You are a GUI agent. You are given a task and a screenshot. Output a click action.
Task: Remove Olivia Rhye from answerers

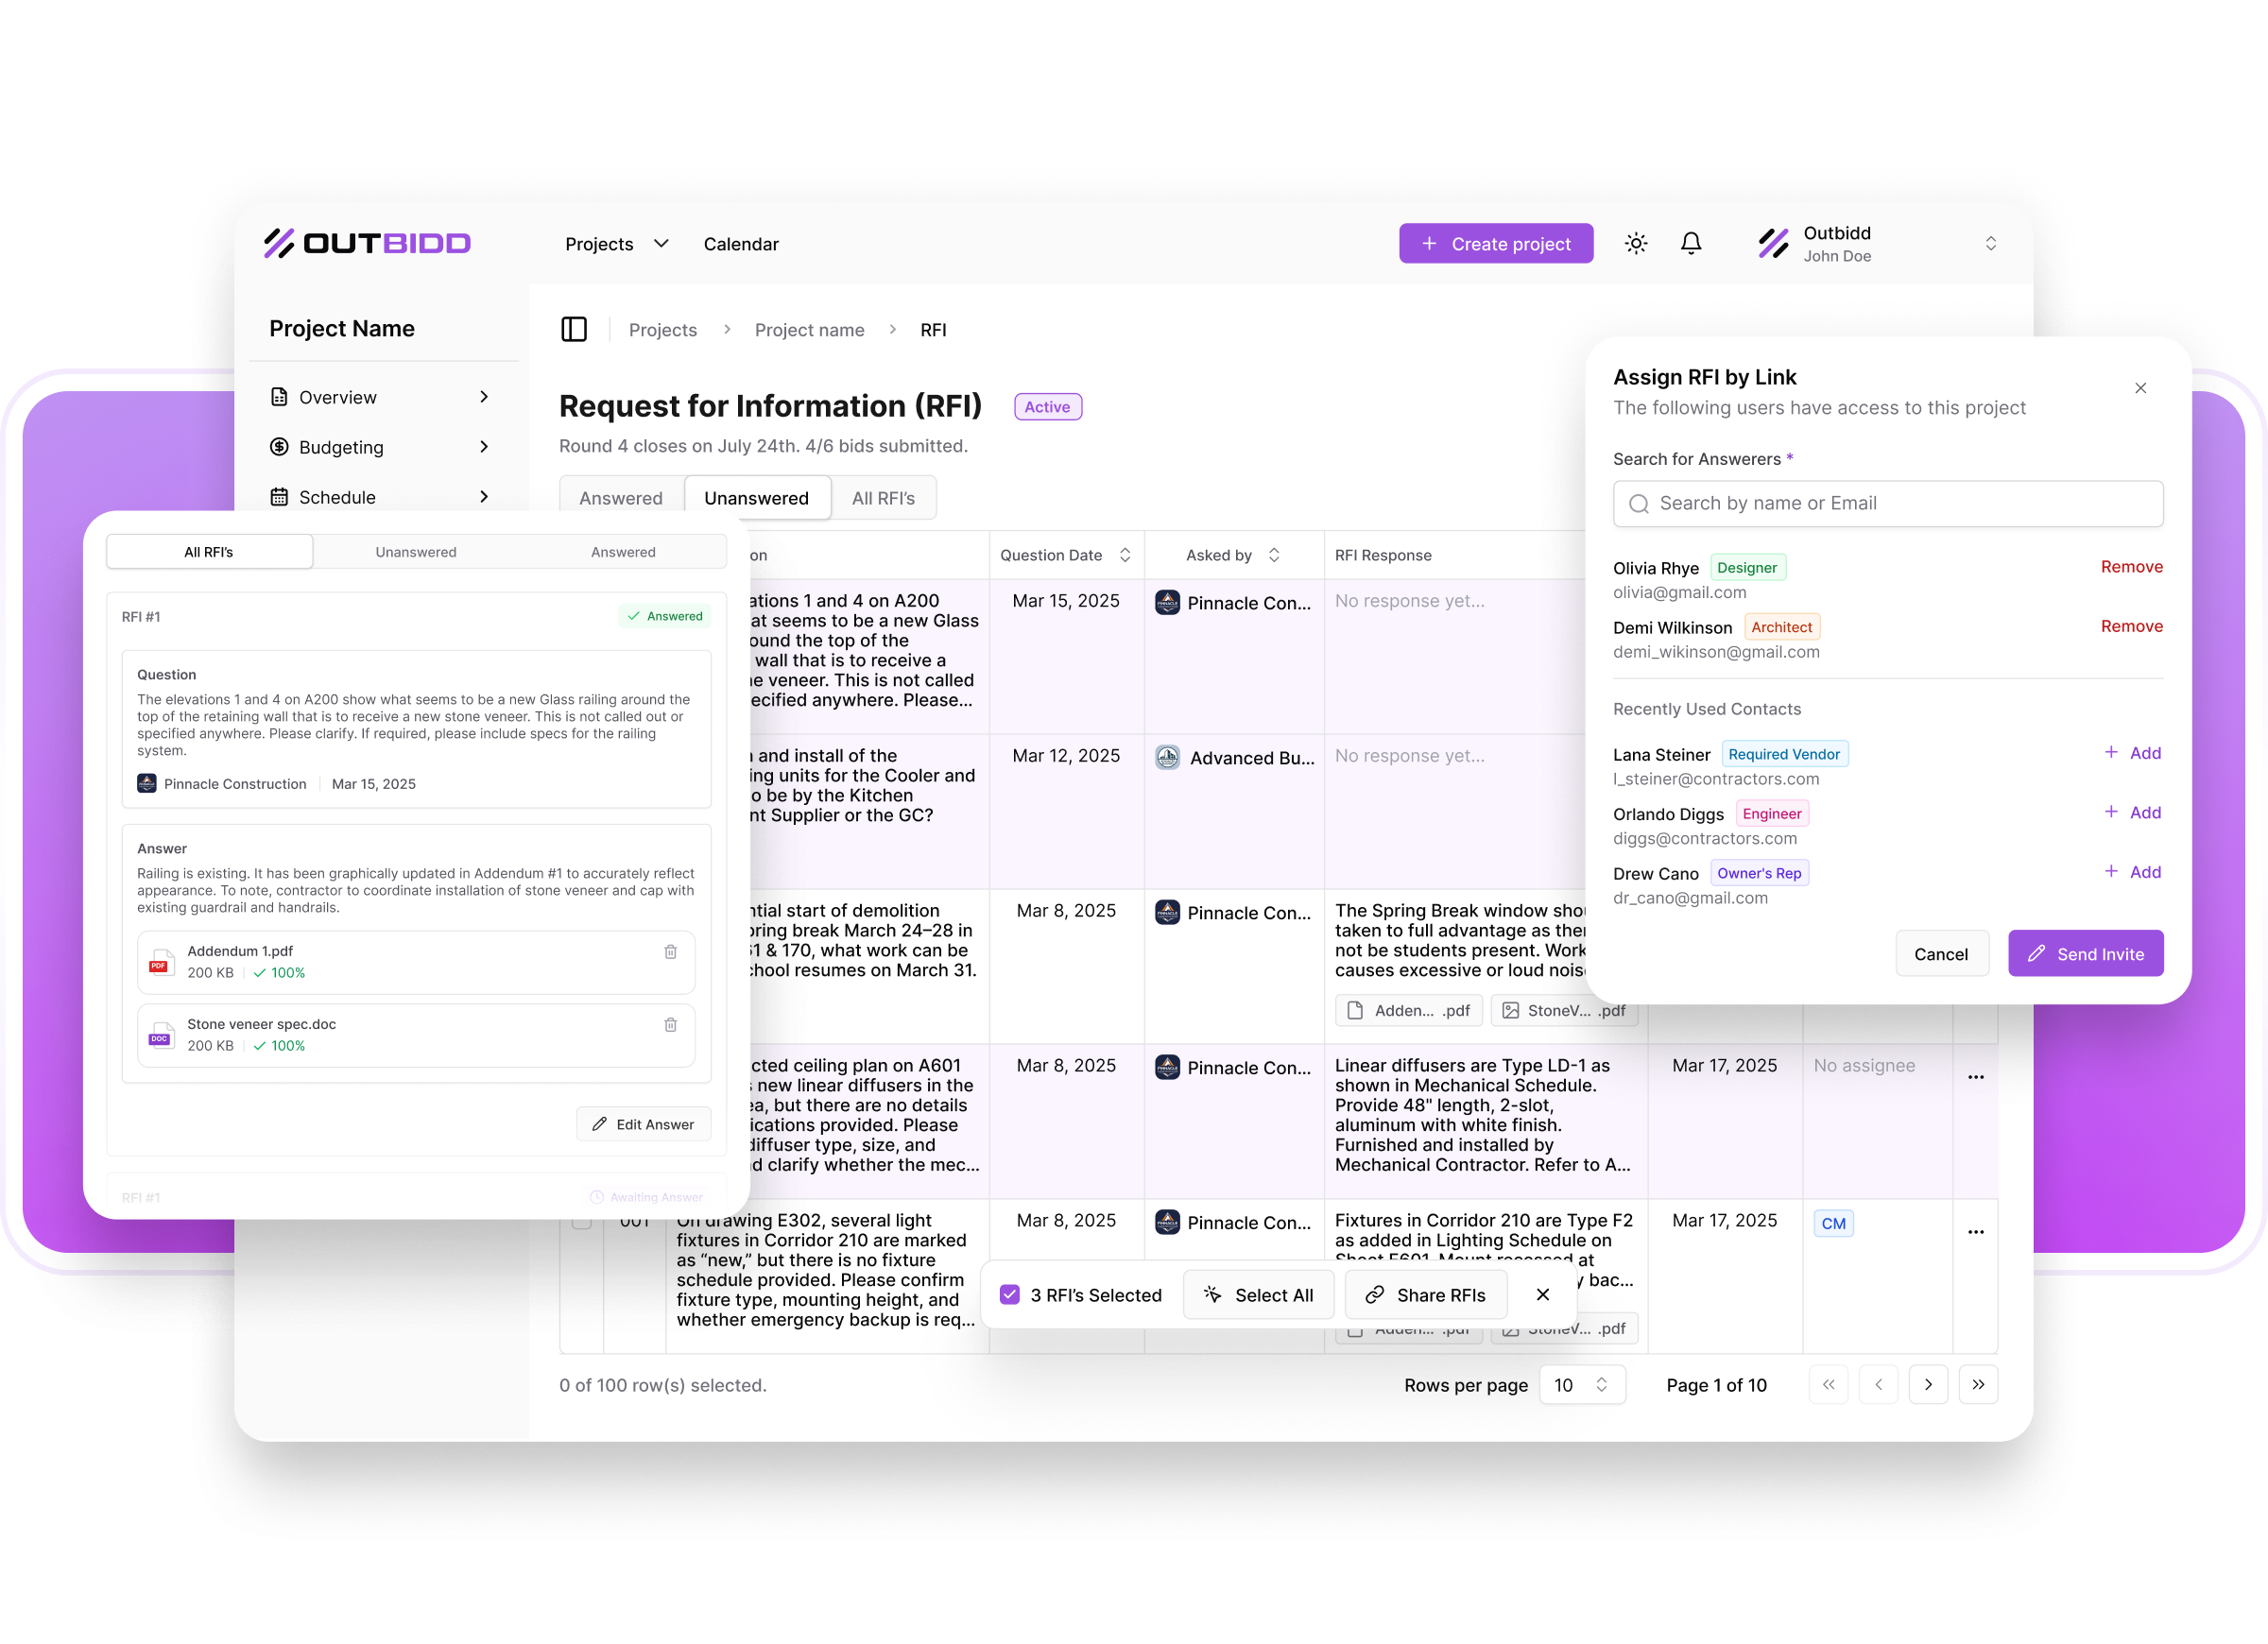2131,567
